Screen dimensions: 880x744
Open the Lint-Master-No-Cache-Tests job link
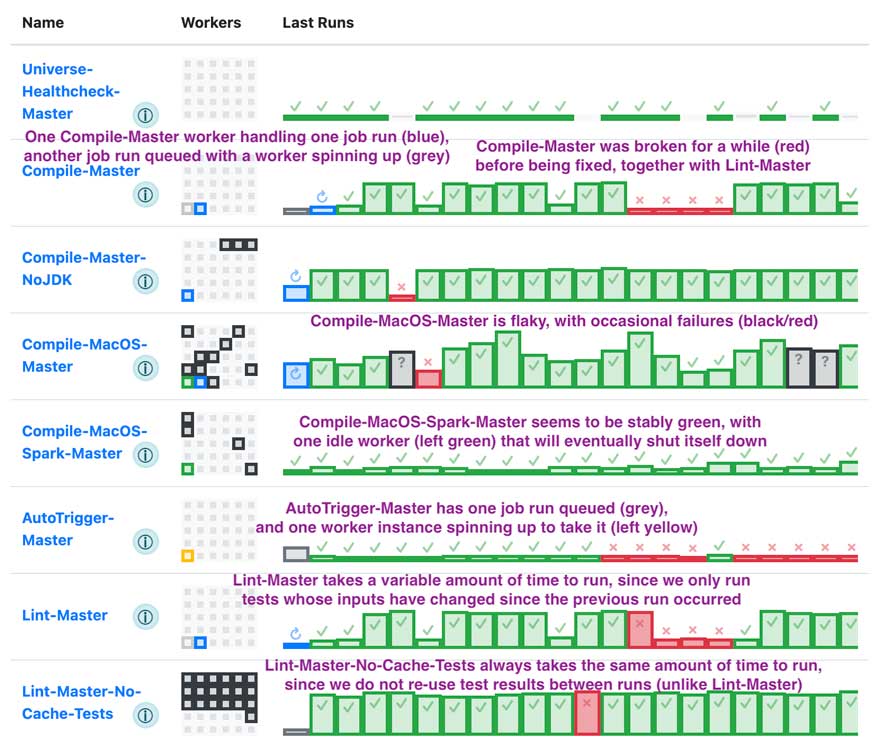(82, 702)
